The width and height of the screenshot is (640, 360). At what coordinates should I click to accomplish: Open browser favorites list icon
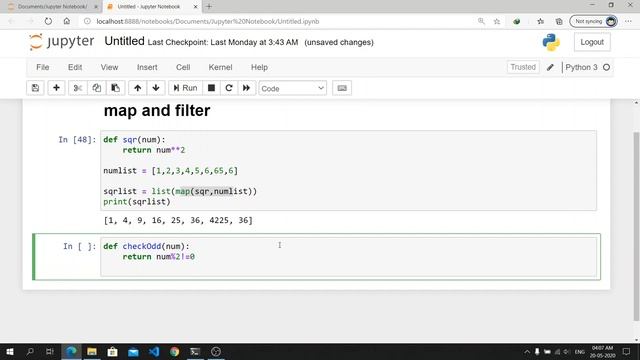pos(540,21)
